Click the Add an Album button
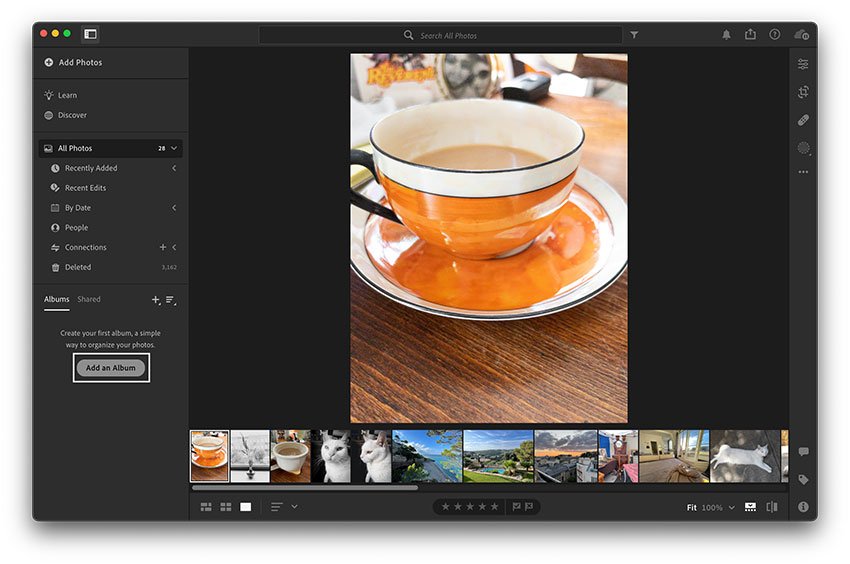Image resolution: width=850 pixels, height=564 pixels. point(111,368)
